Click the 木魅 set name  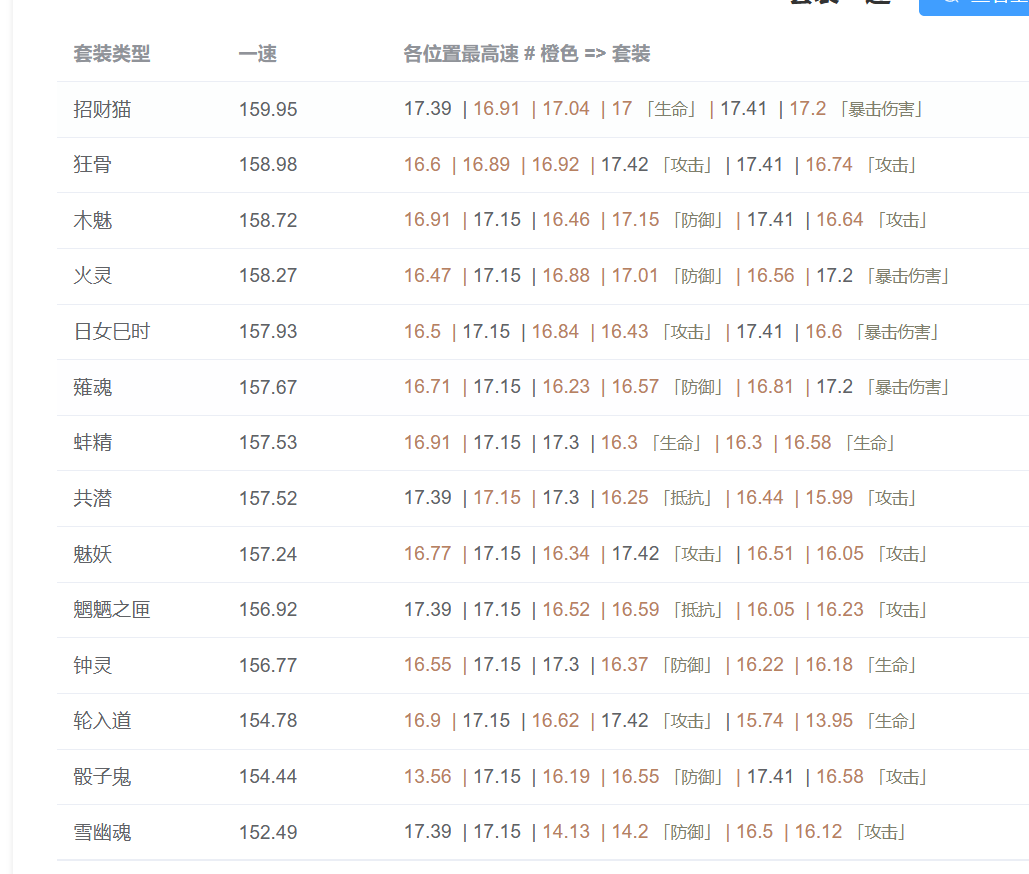93,220
